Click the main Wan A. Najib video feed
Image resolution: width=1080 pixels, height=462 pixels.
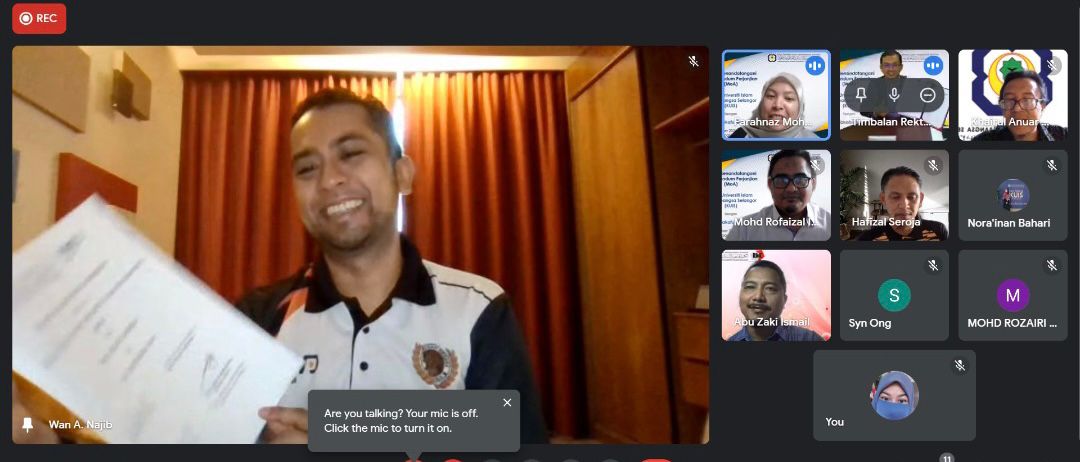360,244
